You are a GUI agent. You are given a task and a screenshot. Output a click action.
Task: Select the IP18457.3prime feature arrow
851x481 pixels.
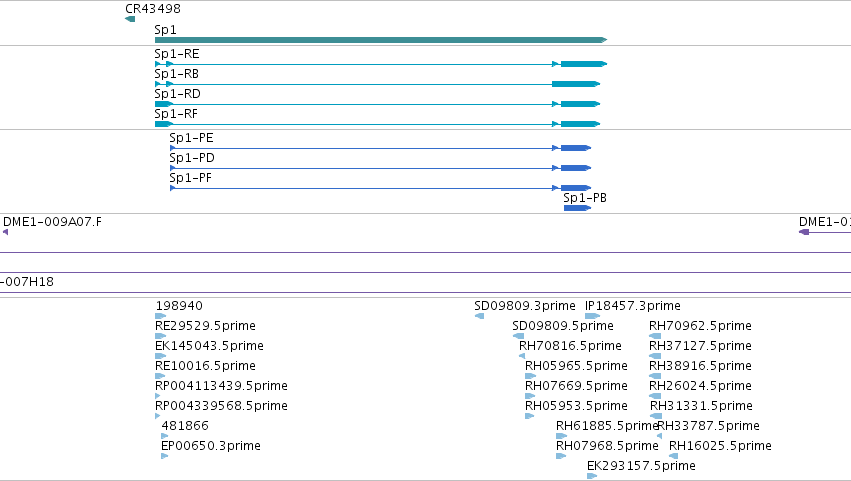pyautogui.click(x=593, y=316)
